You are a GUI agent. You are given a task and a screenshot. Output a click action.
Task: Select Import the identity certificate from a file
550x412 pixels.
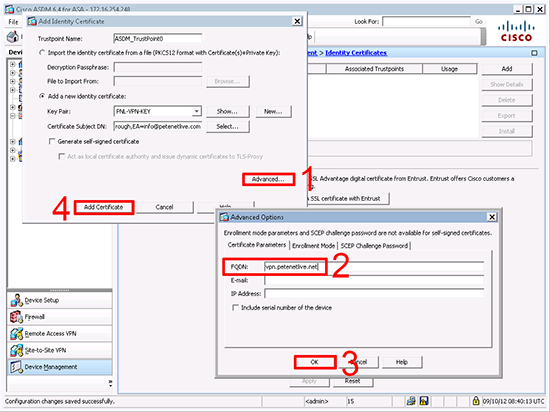(42, 53)
